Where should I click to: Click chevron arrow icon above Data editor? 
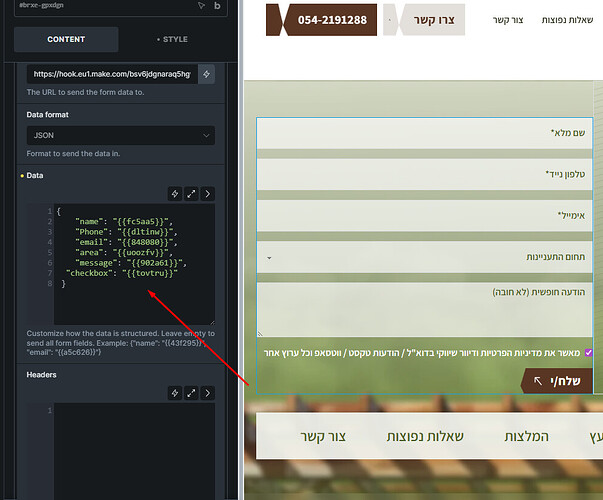208,194
